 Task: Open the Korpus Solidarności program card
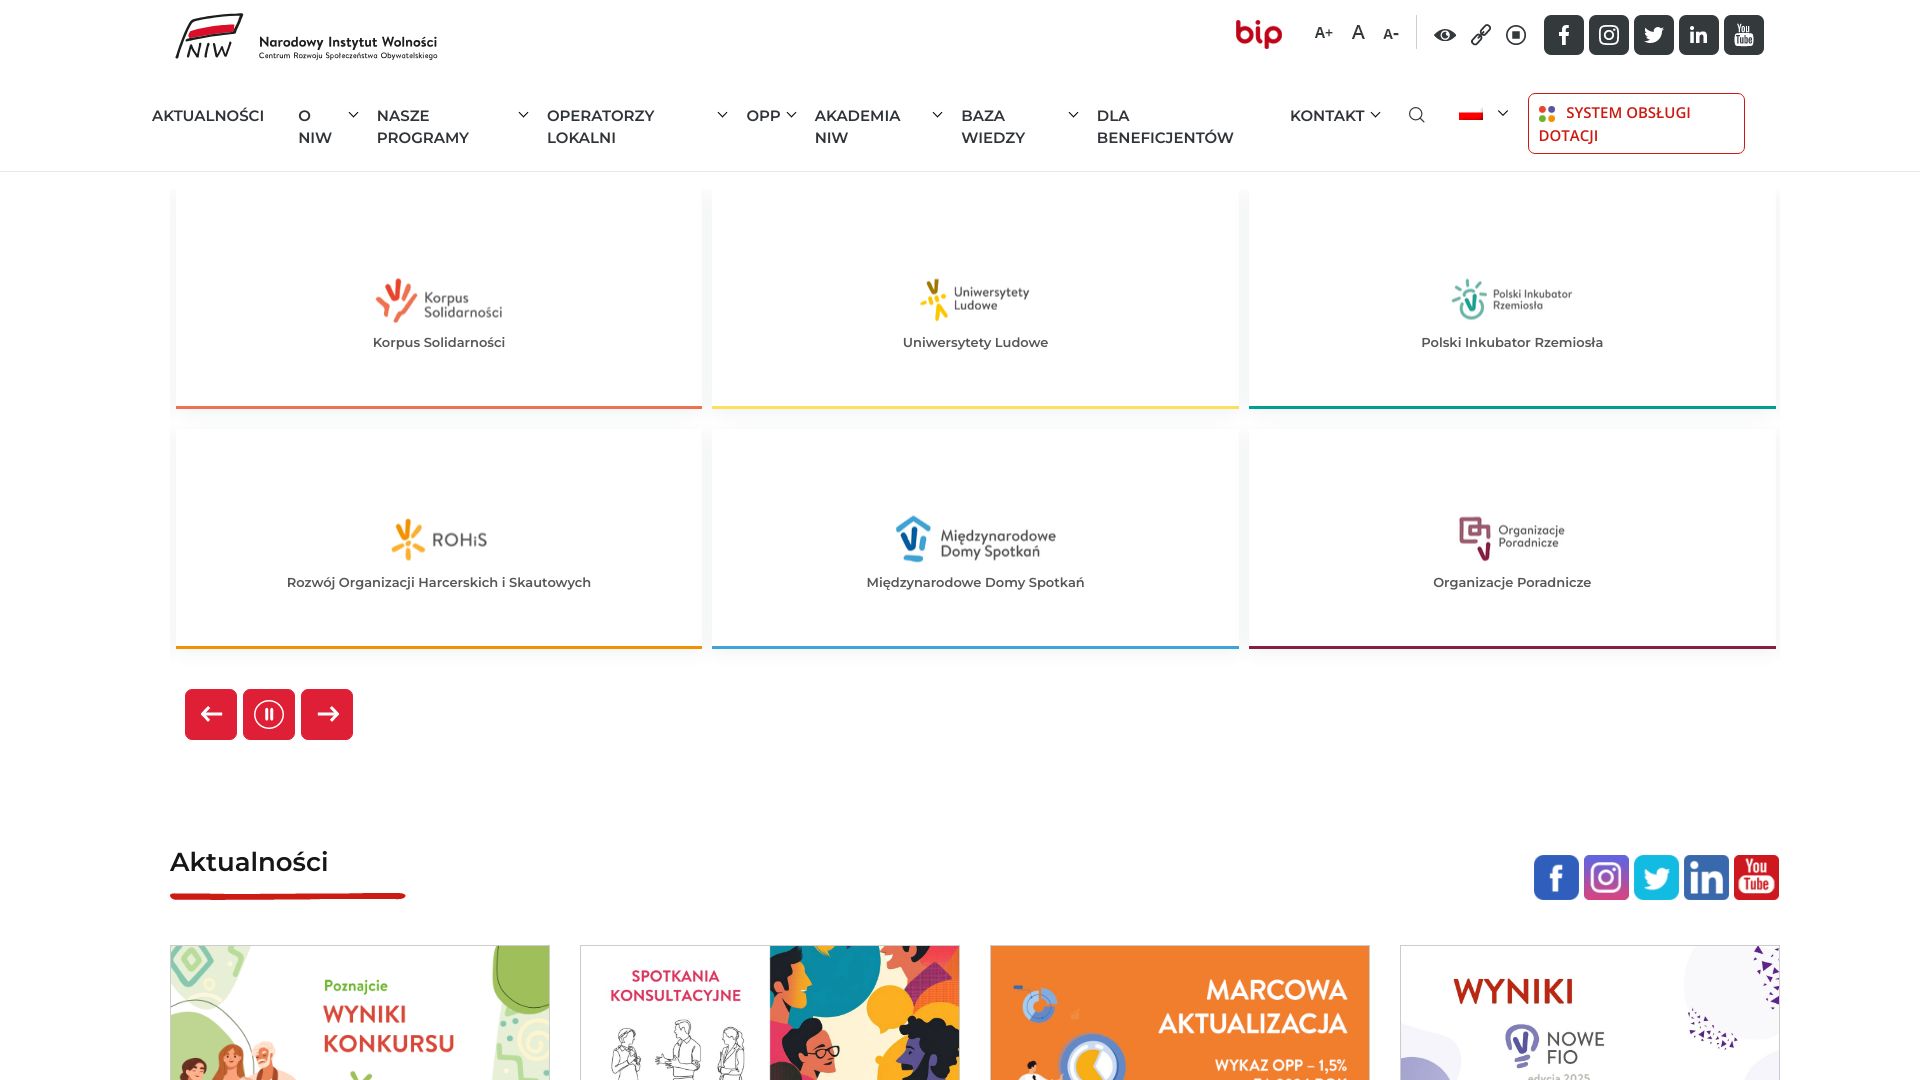(439, 298)
